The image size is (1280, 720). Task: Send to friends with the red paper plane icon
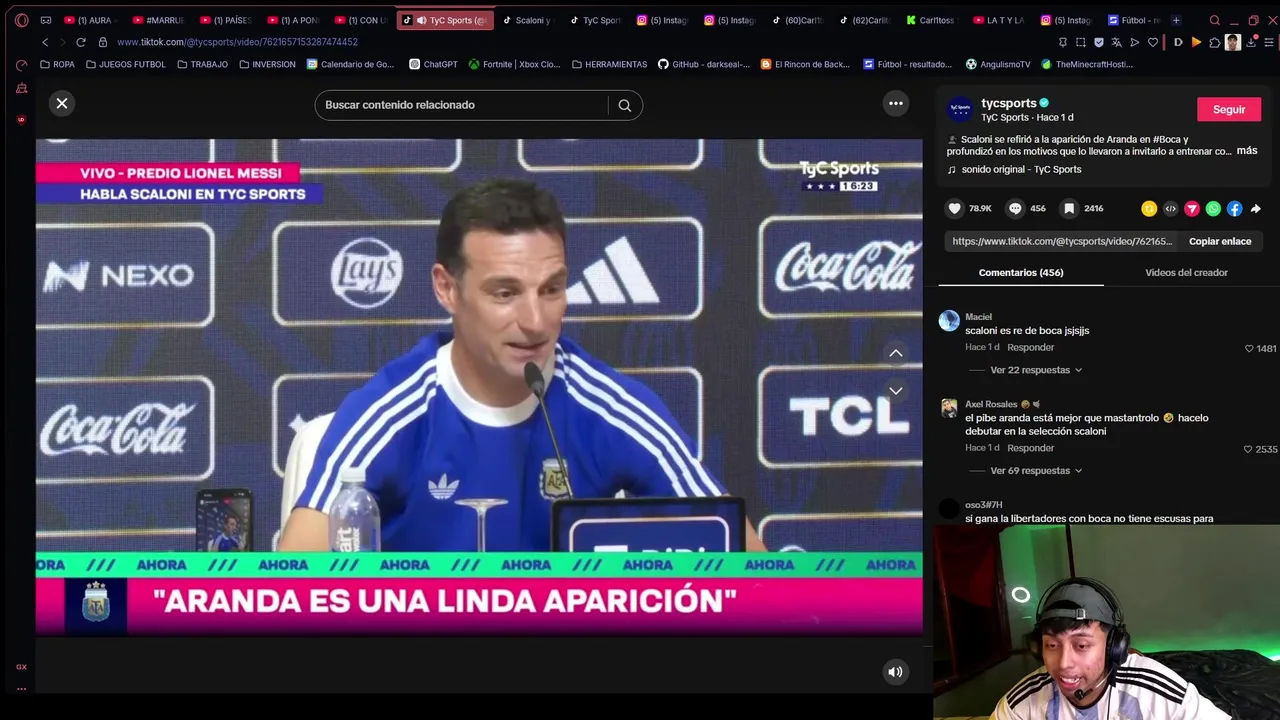click(1192, 209)
